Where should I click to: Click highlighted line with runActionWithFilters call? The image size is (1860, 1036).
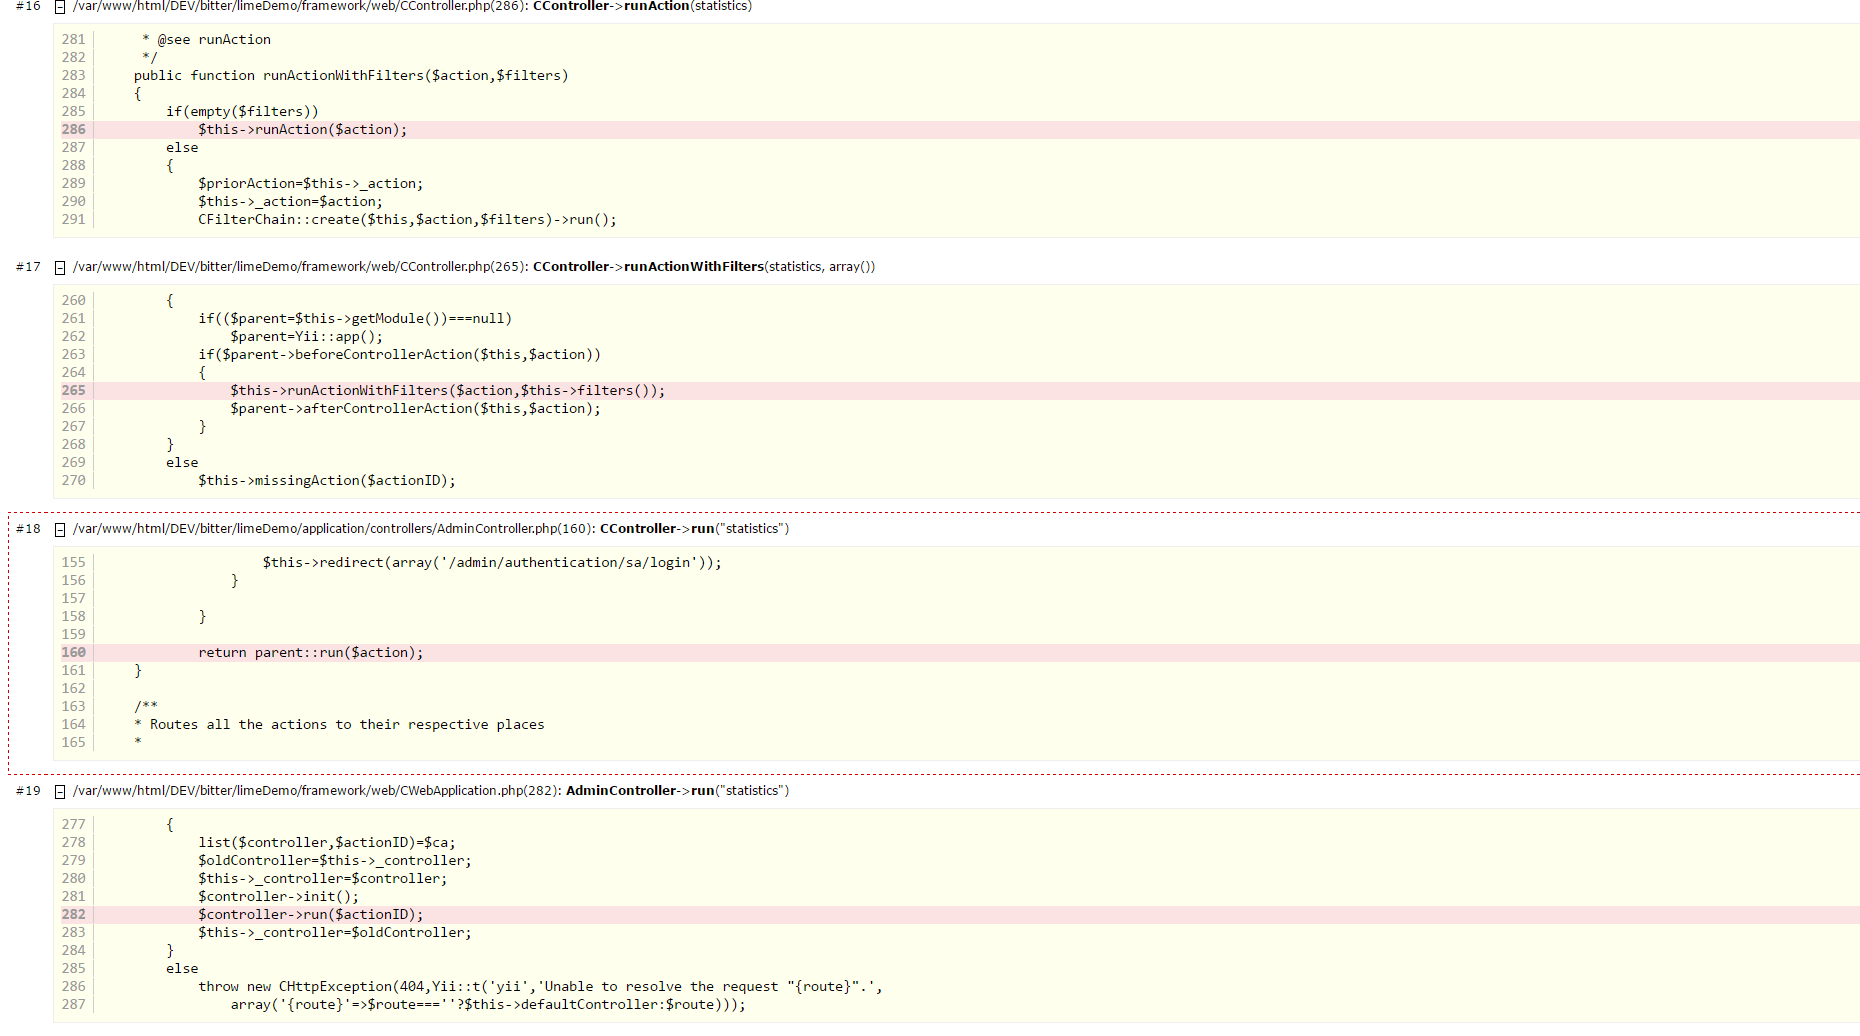(x=447, y=391)
